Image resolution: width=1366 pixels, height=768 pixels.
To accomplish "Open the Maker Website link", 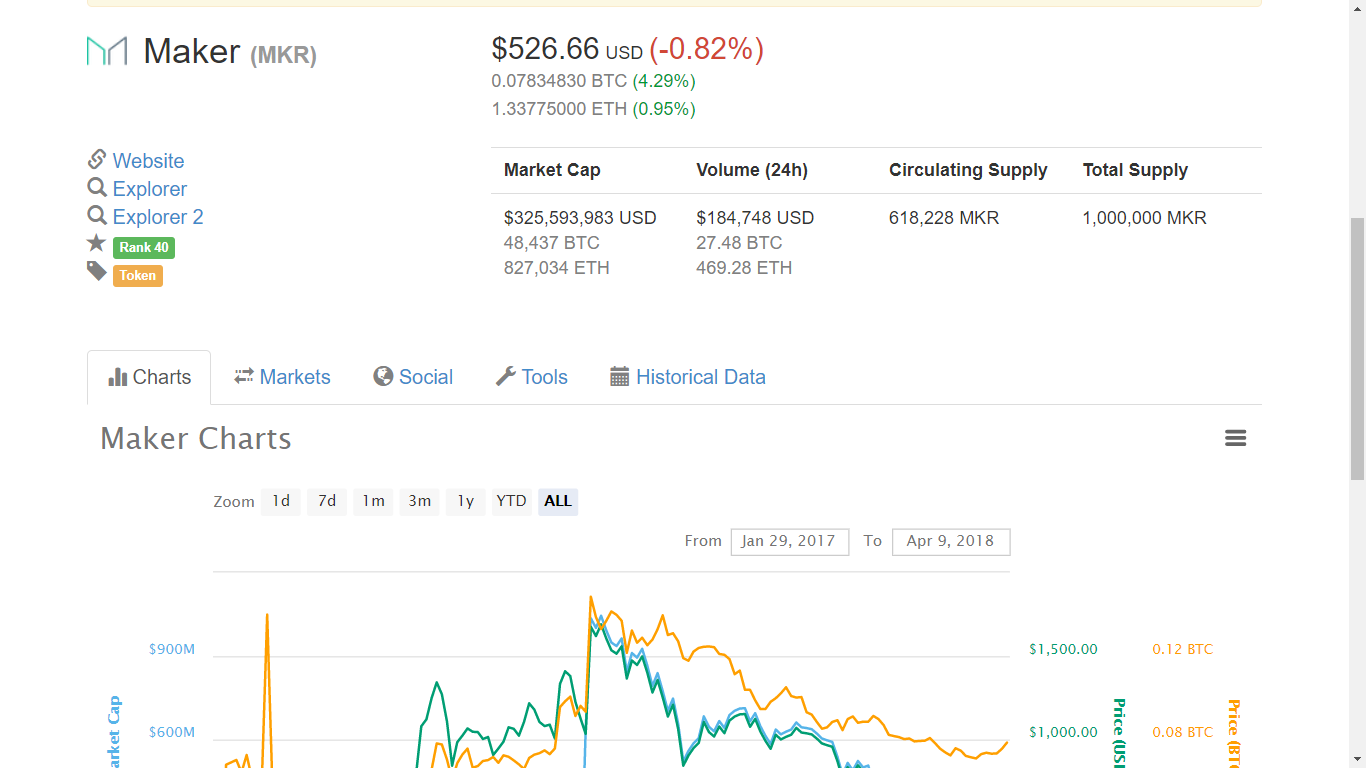I will pos(148,161).
